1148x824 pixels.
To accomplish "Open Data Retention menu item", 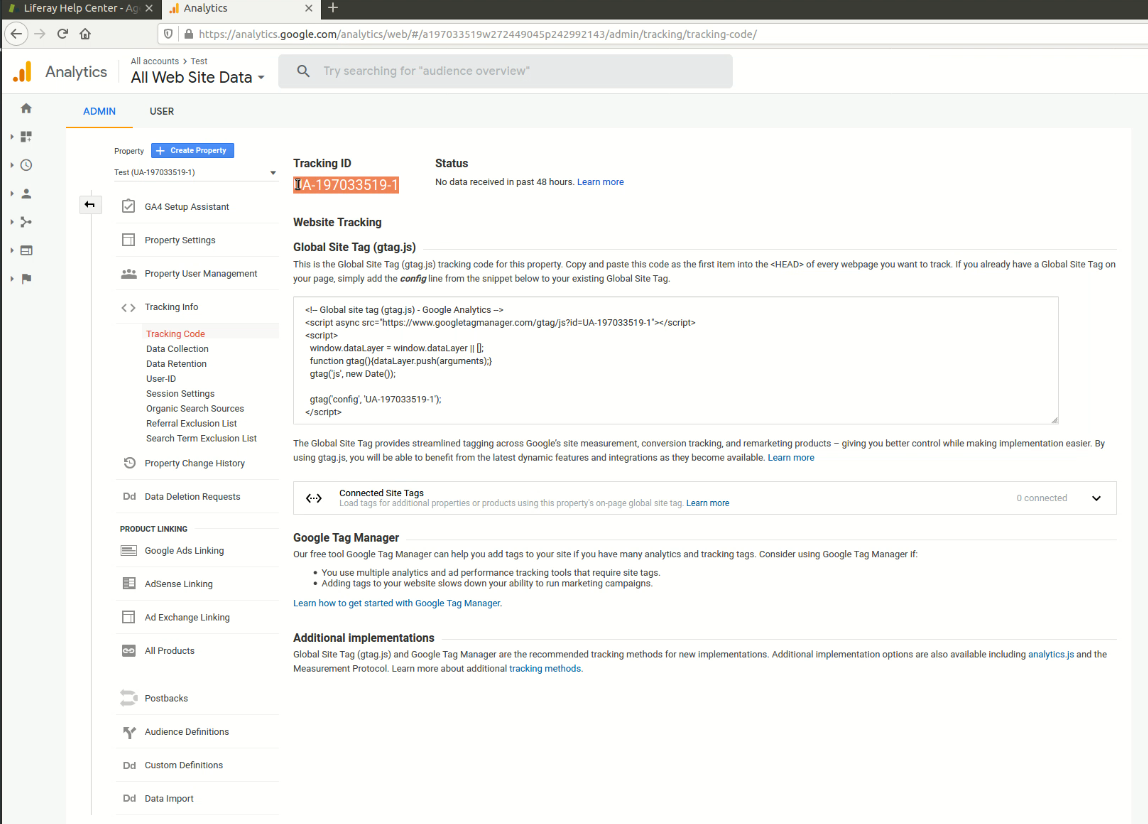I will [x=176, y=364].
